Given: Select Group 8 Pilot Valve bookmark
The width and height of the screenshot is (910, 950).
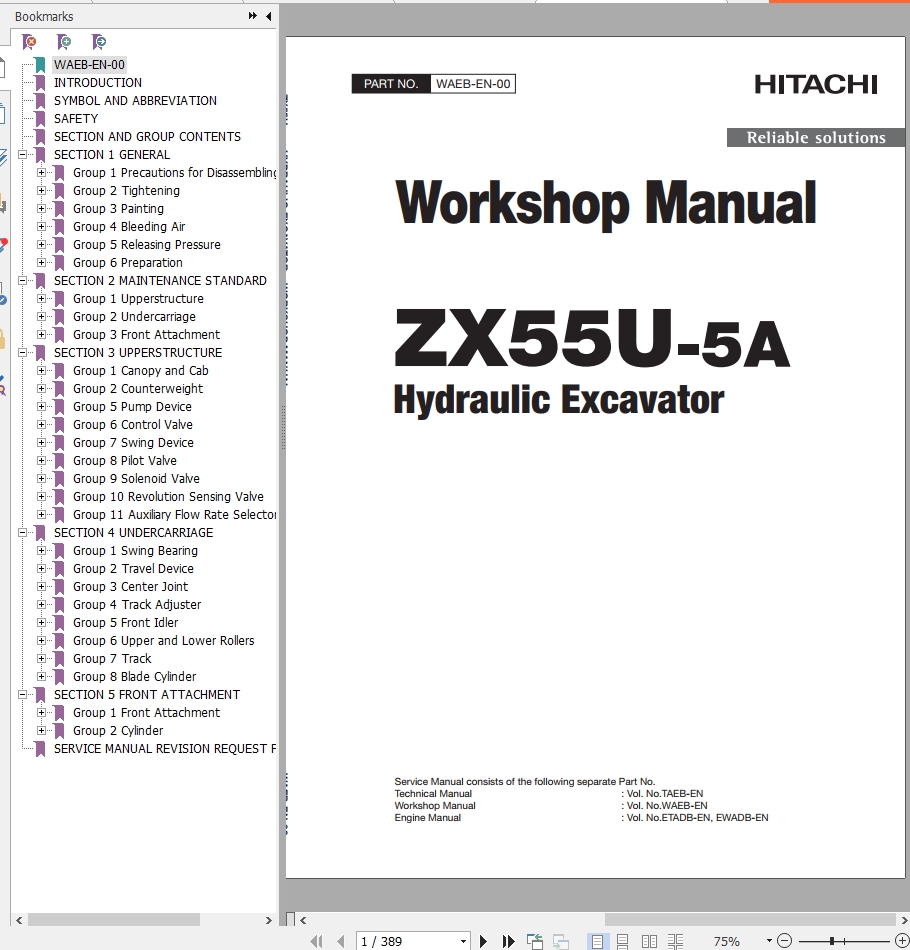Looking at the screenshot, I should click(125, 460).
